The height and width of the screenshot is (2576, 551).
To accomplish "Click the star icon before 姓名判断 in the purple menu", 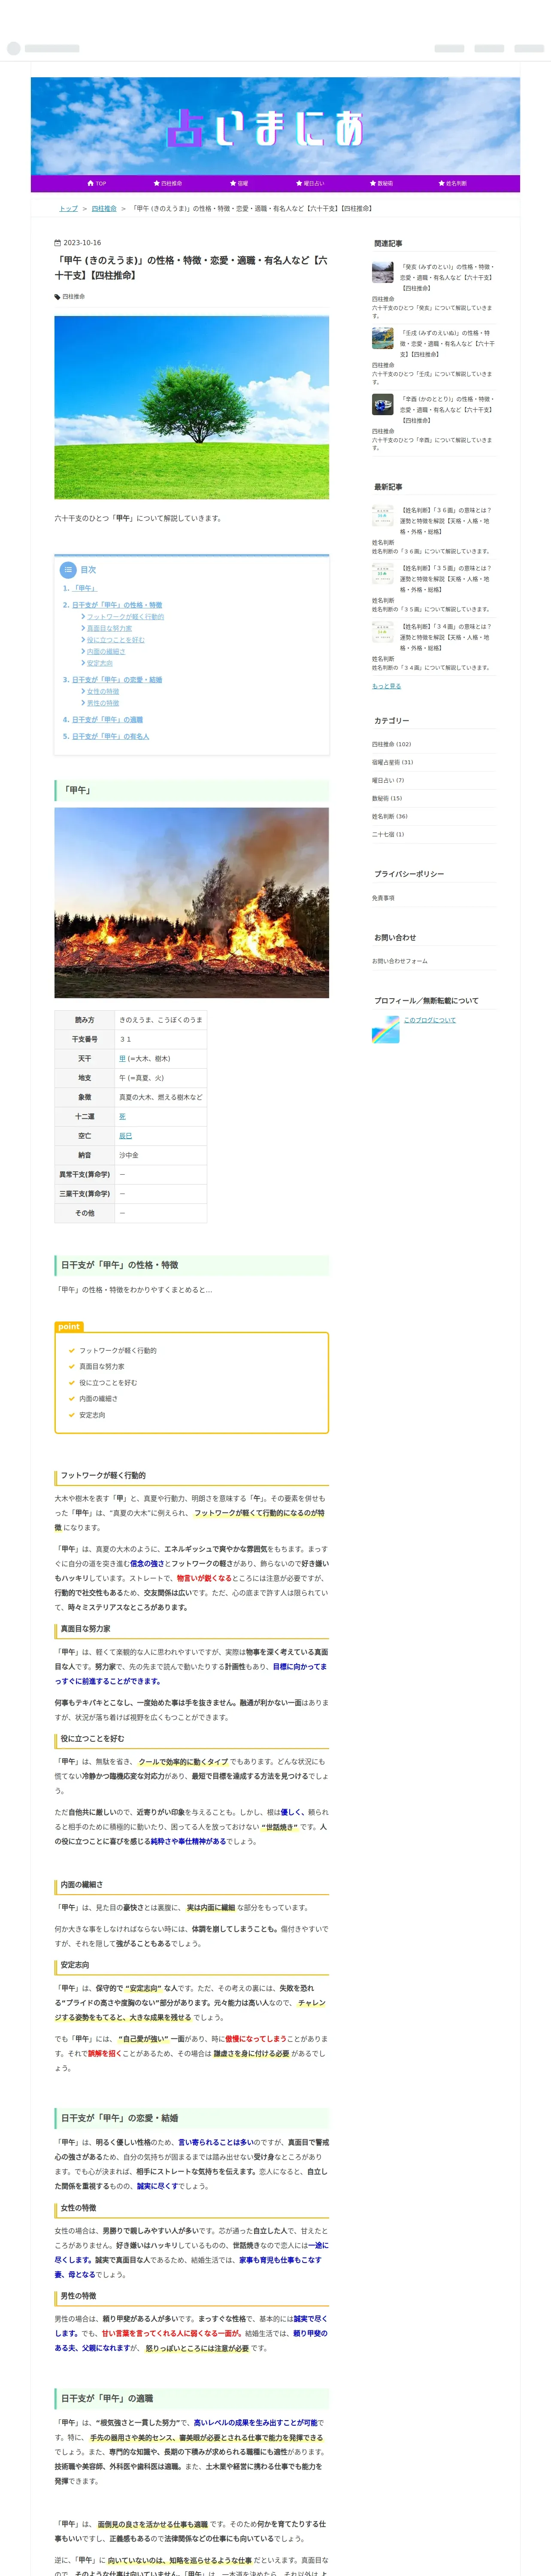I will click(441, 183).
